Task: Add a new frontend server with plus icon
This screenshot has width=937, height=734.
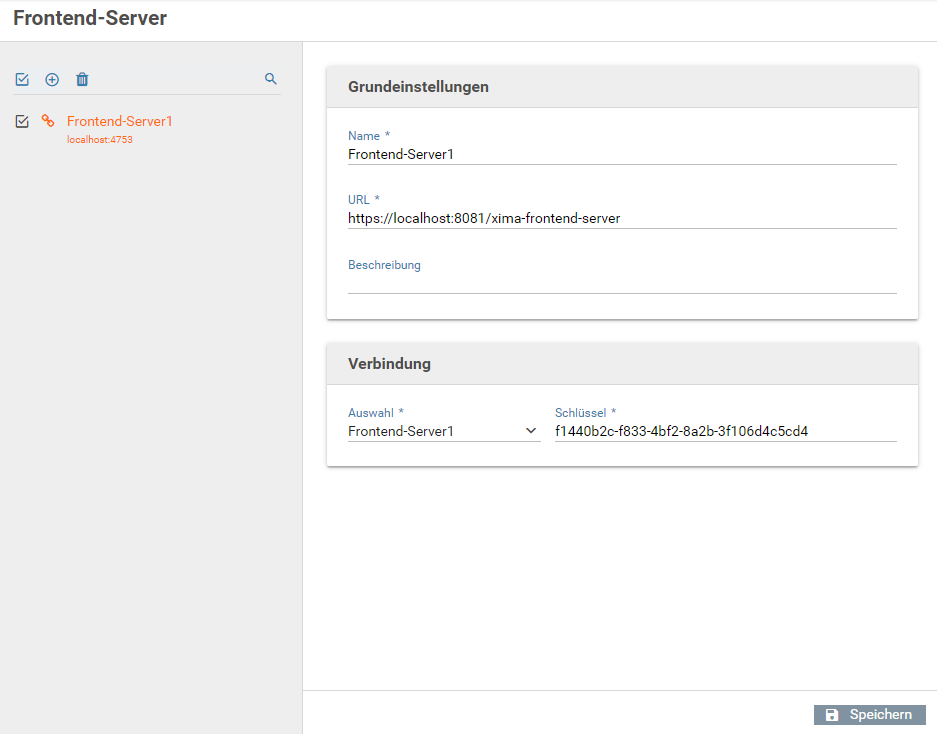Action: click(x=52, y=79)
